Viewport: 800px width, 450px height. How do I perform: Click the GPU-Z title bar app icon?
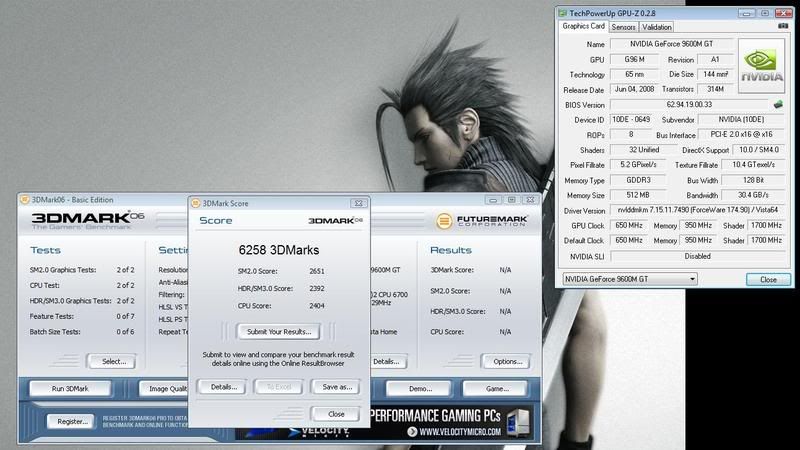pyautogui.click(x=563, y=12)
